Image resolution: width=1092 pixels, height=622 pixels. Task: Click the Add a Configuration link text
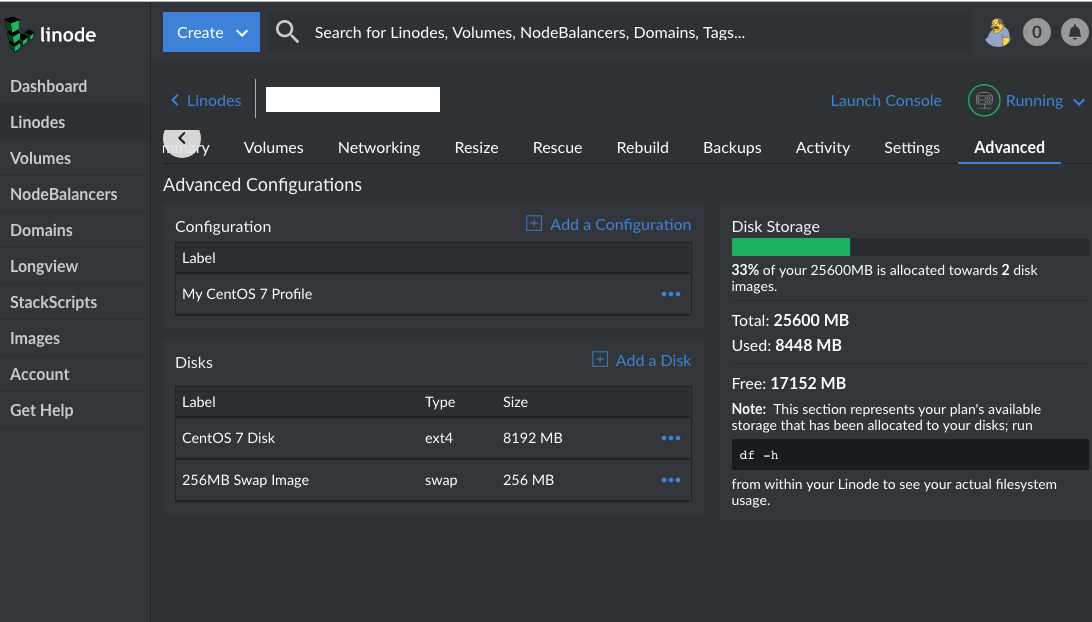620,224
